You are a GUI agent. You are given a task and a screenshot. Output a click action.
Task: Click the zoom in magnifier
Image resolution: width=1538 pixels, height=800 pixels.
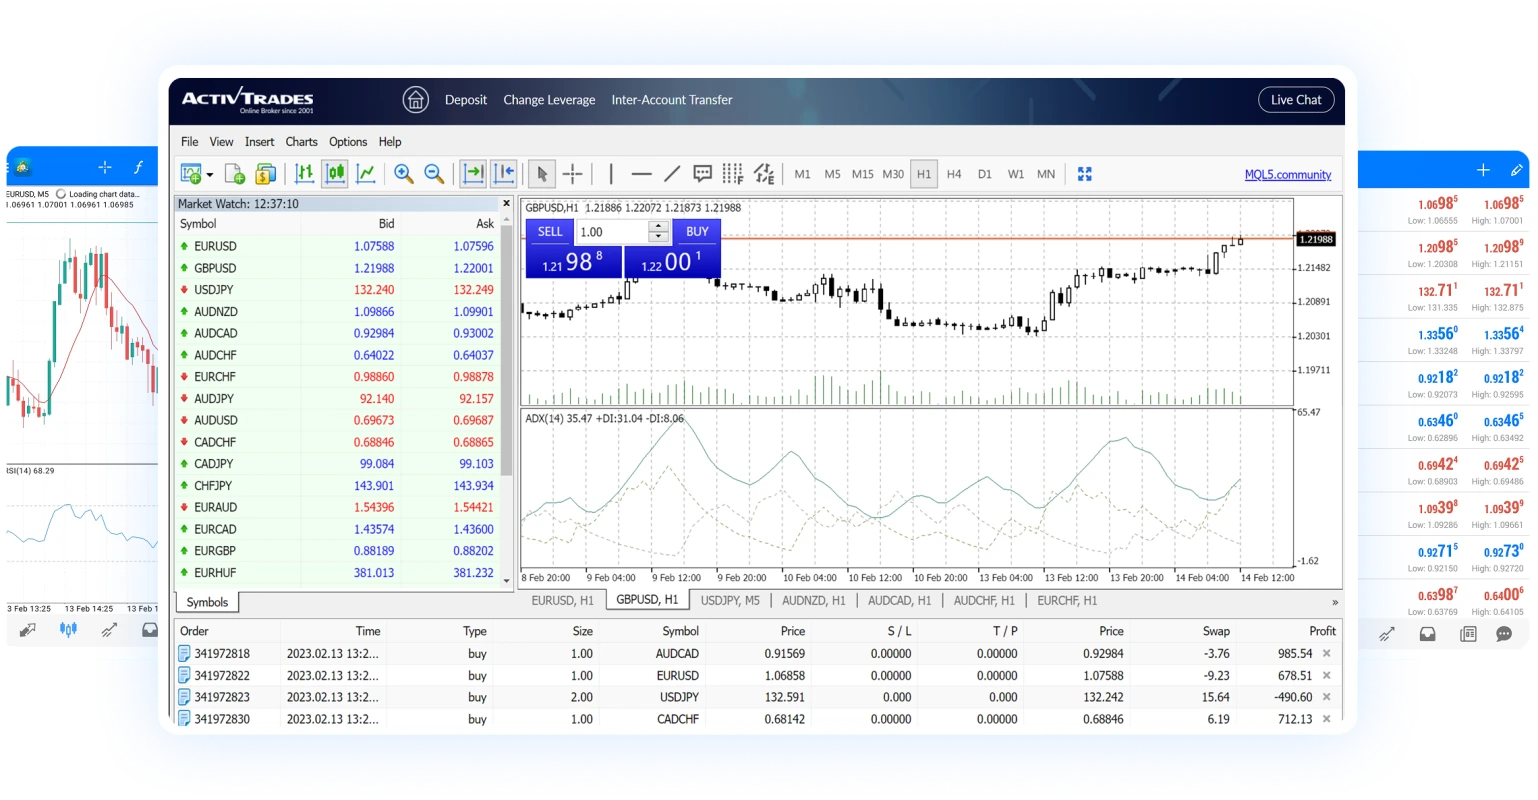point(404,174)
